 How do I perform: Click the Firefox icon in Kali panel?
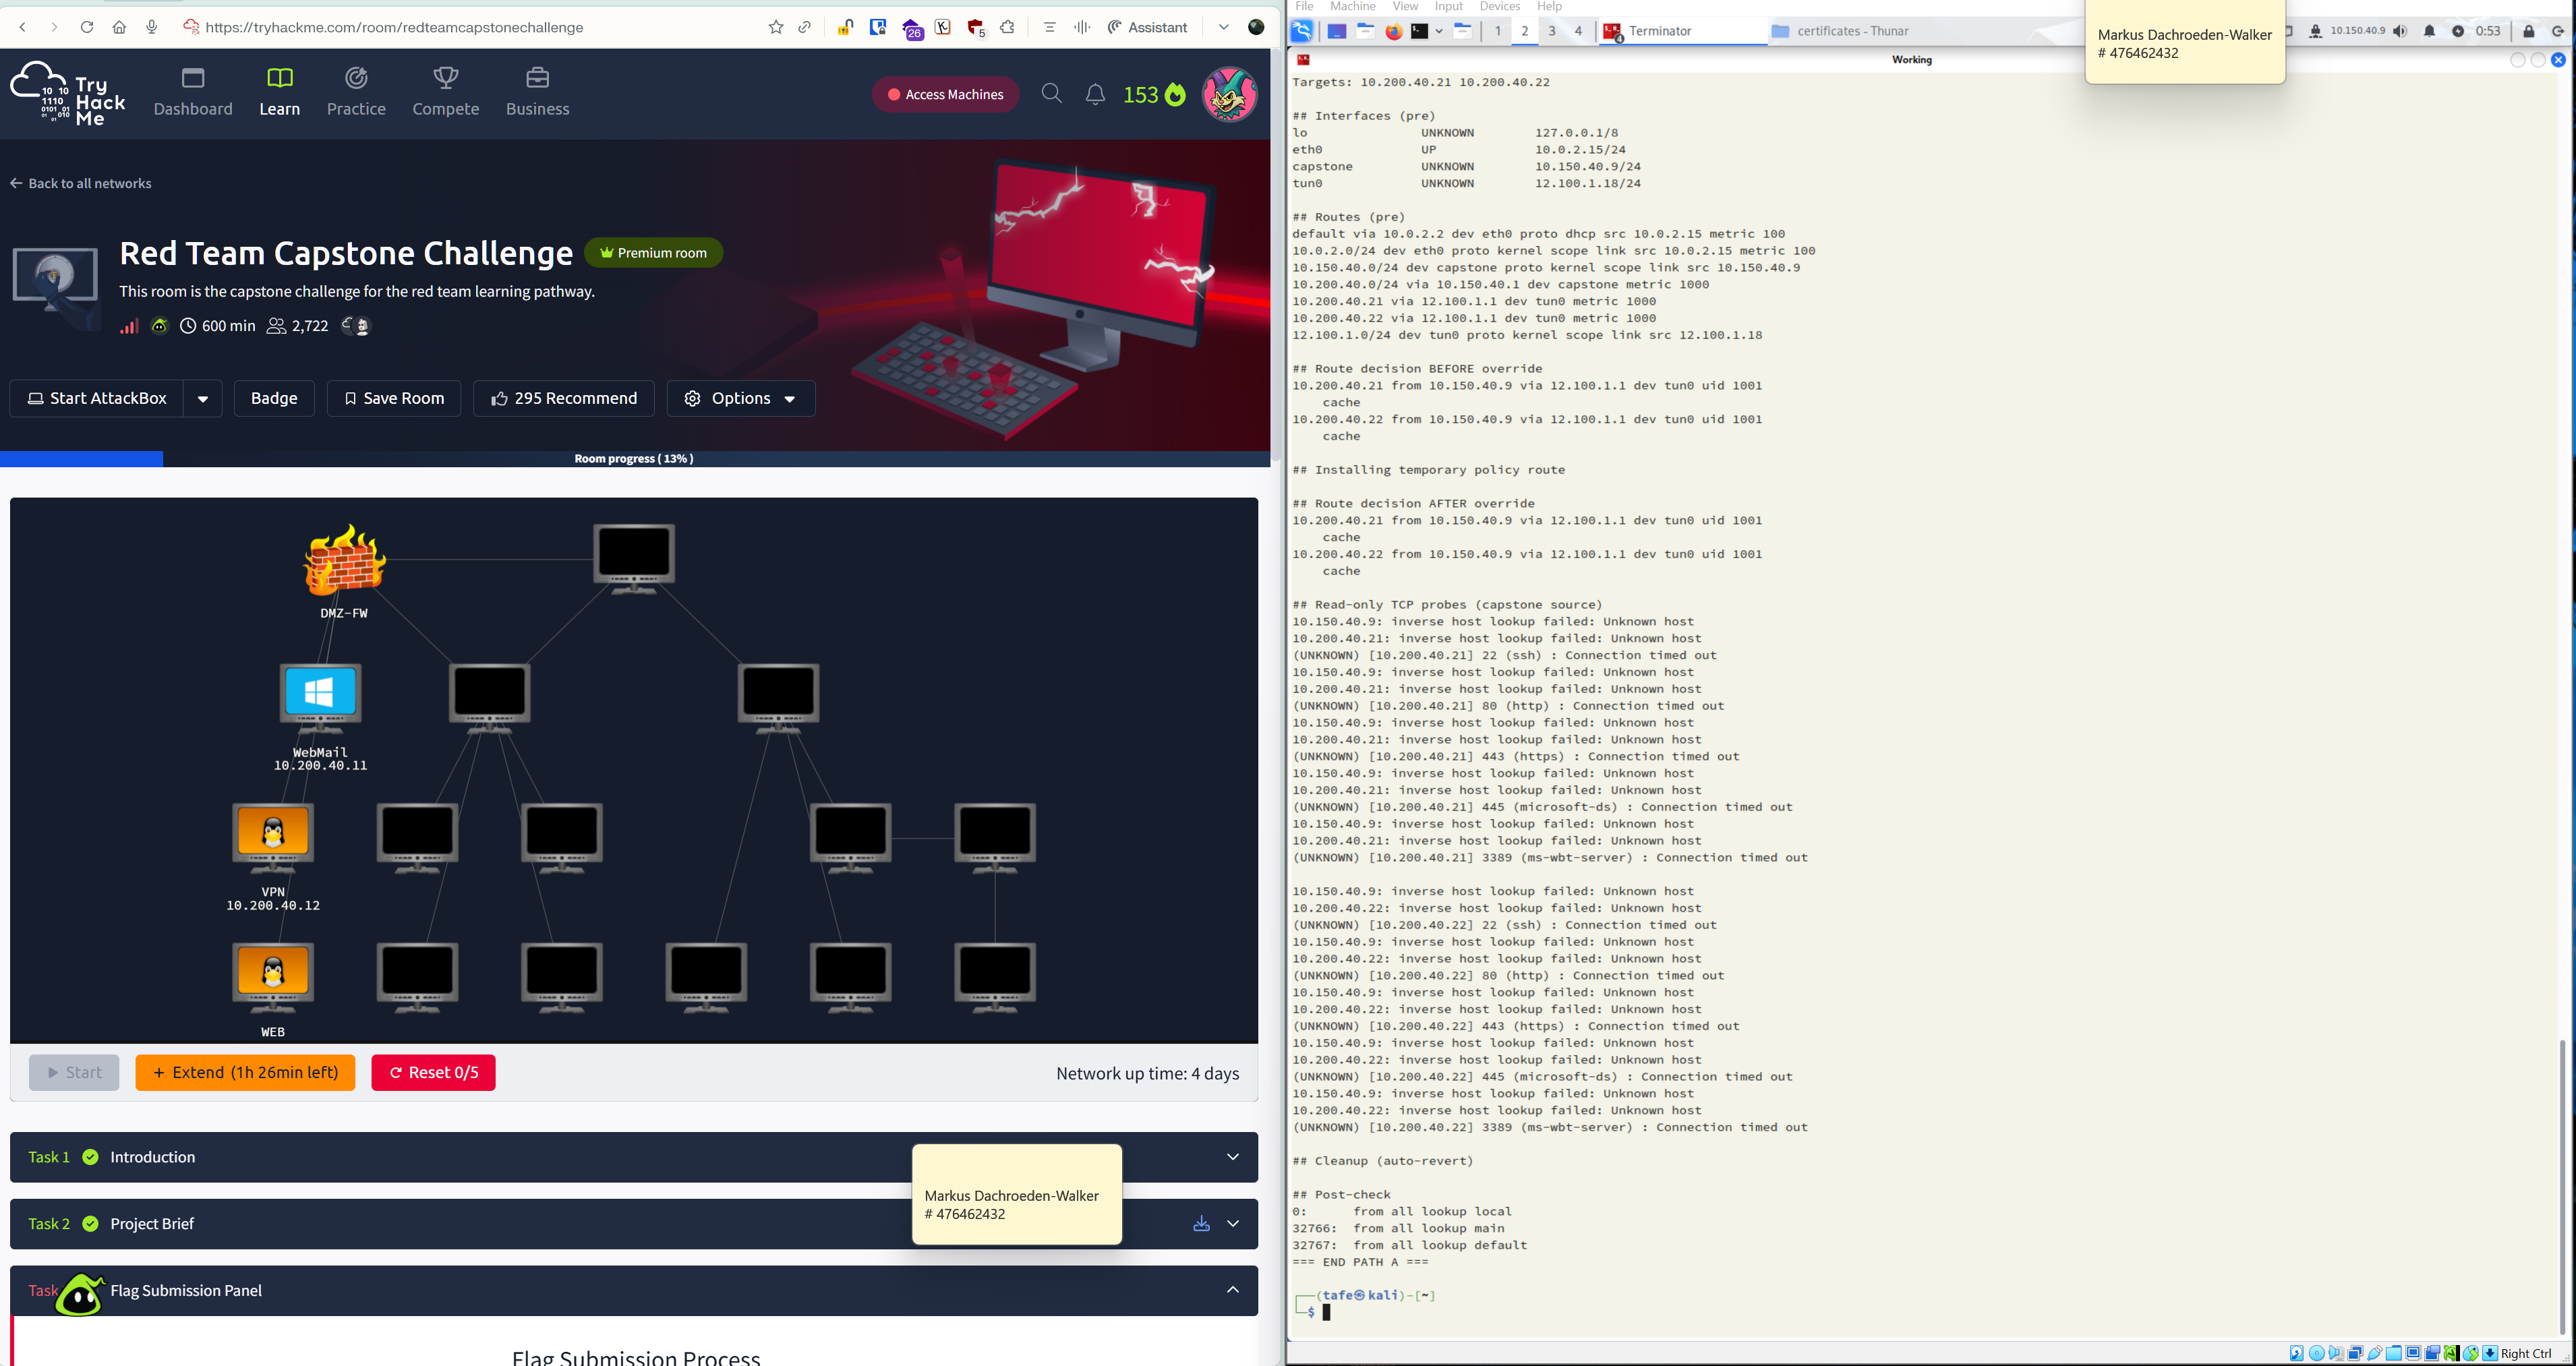click(1393, 31)
